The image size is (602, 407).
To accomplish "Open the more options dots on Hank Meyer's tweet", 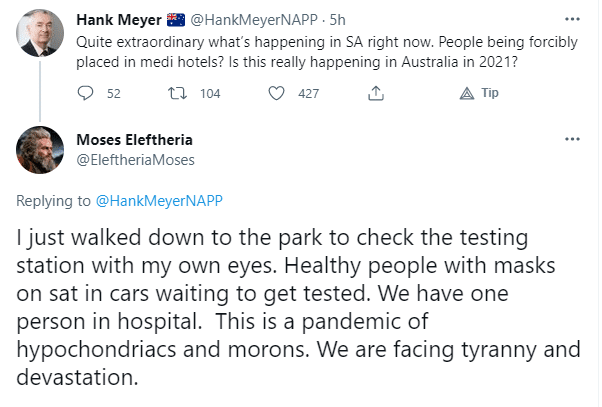I will 572,19.
